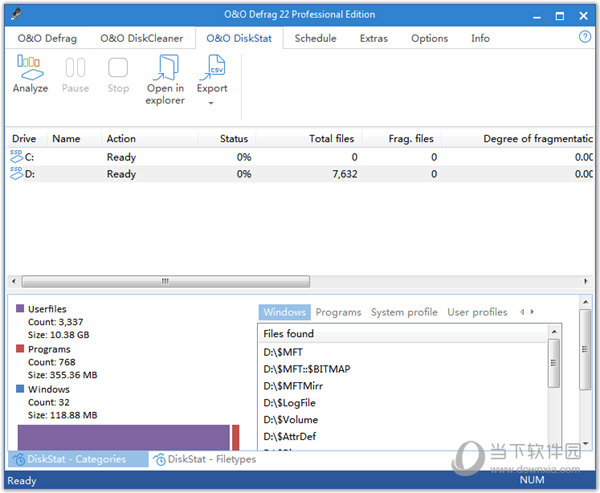The height and width of the screenshot is (493, 600).
Task: Select the D:\$MFTMirr file row
Action: pyautogui.click(x=404, y=386)
